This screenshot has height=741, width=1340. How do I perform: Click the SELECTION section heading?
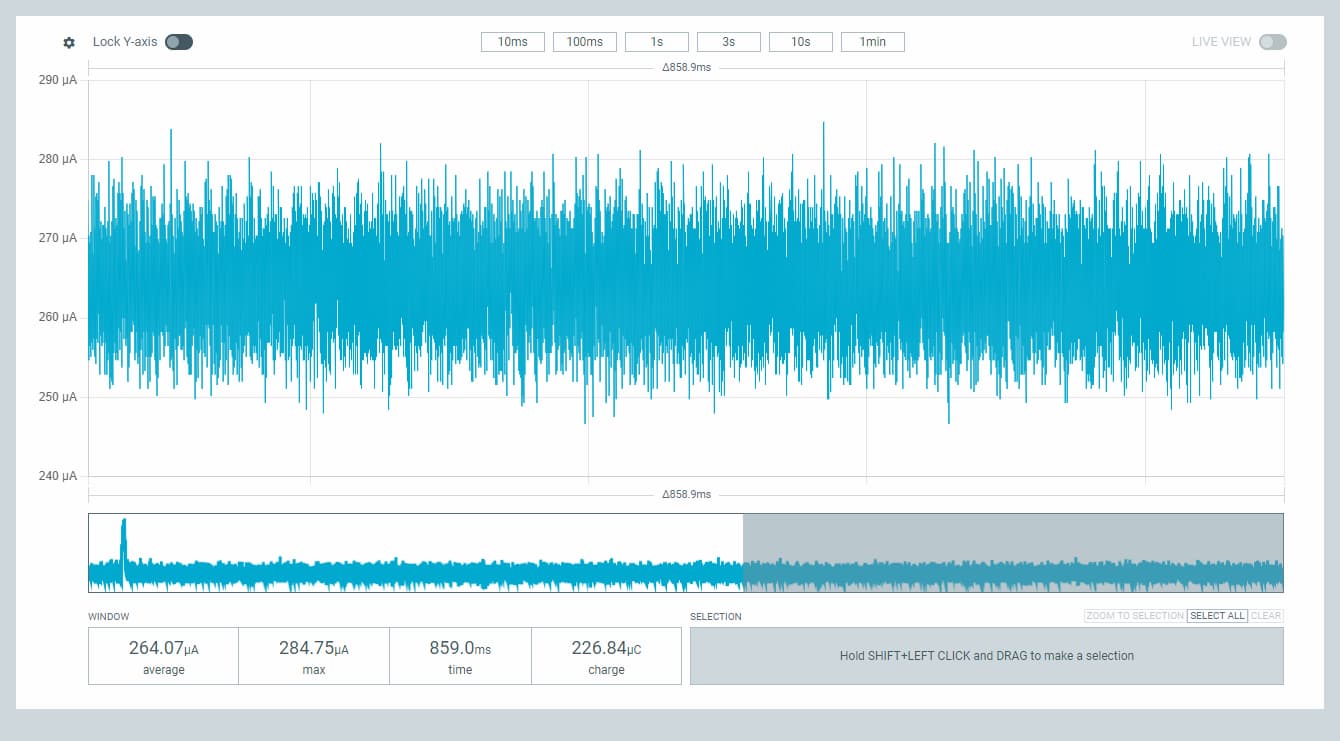click(x=716, y=617)
